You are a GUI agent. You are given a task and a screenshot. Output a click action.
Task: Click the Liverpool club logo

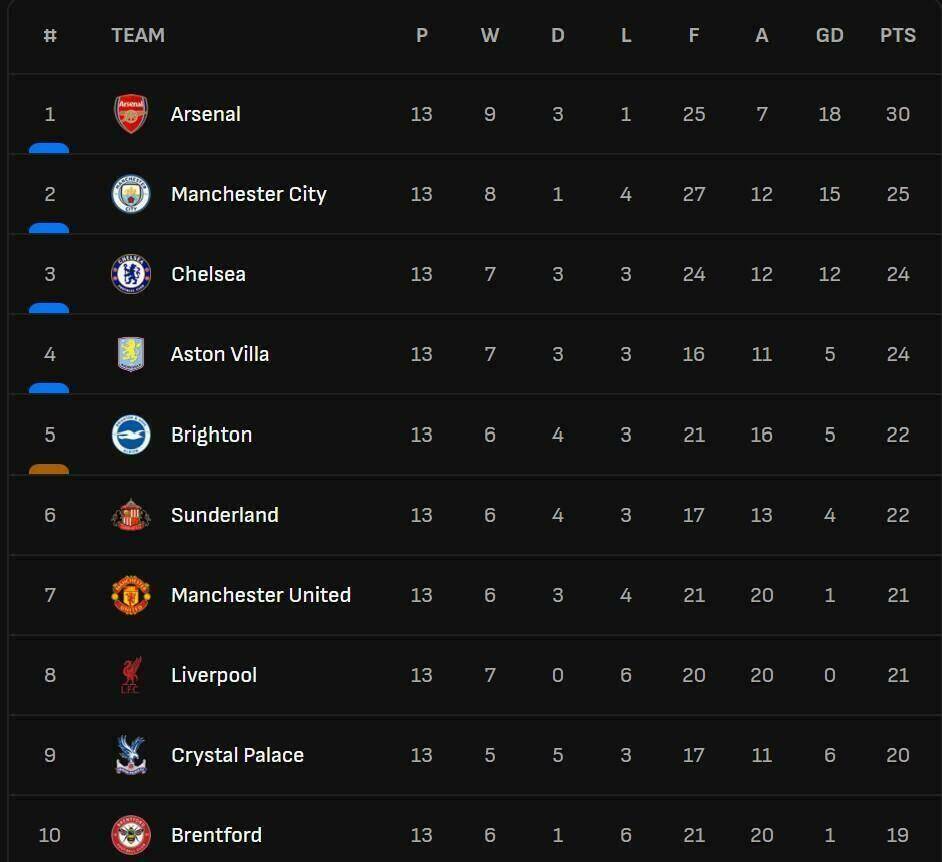pos(131,675)
